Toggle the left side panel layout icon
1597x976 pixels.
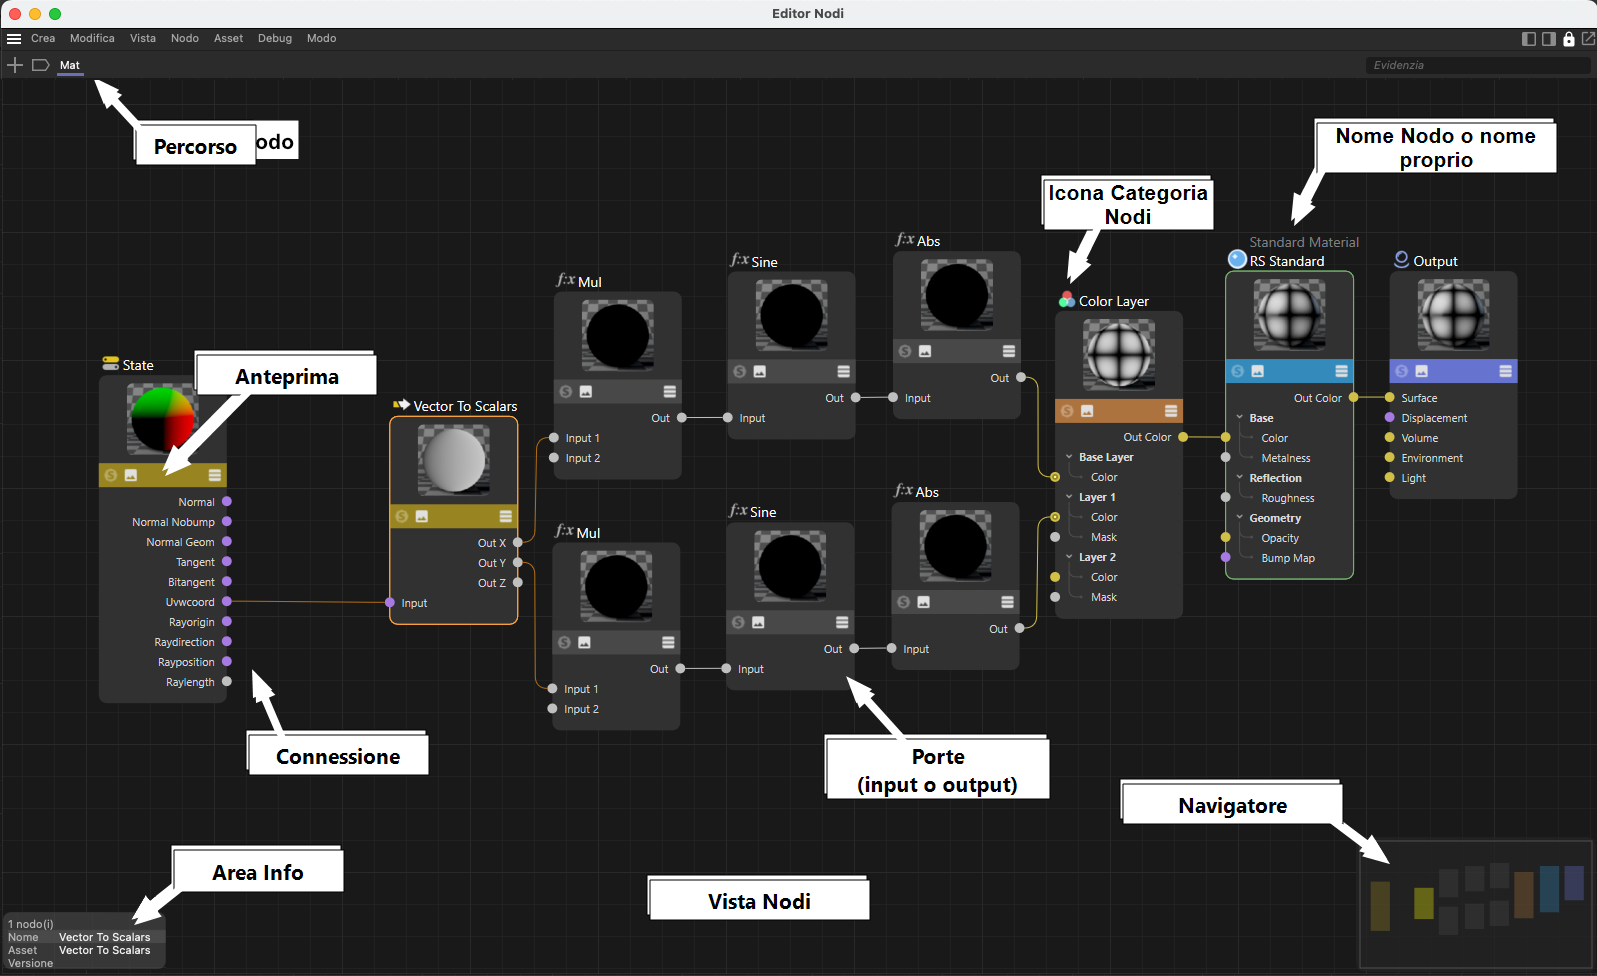pos(1529,39)
